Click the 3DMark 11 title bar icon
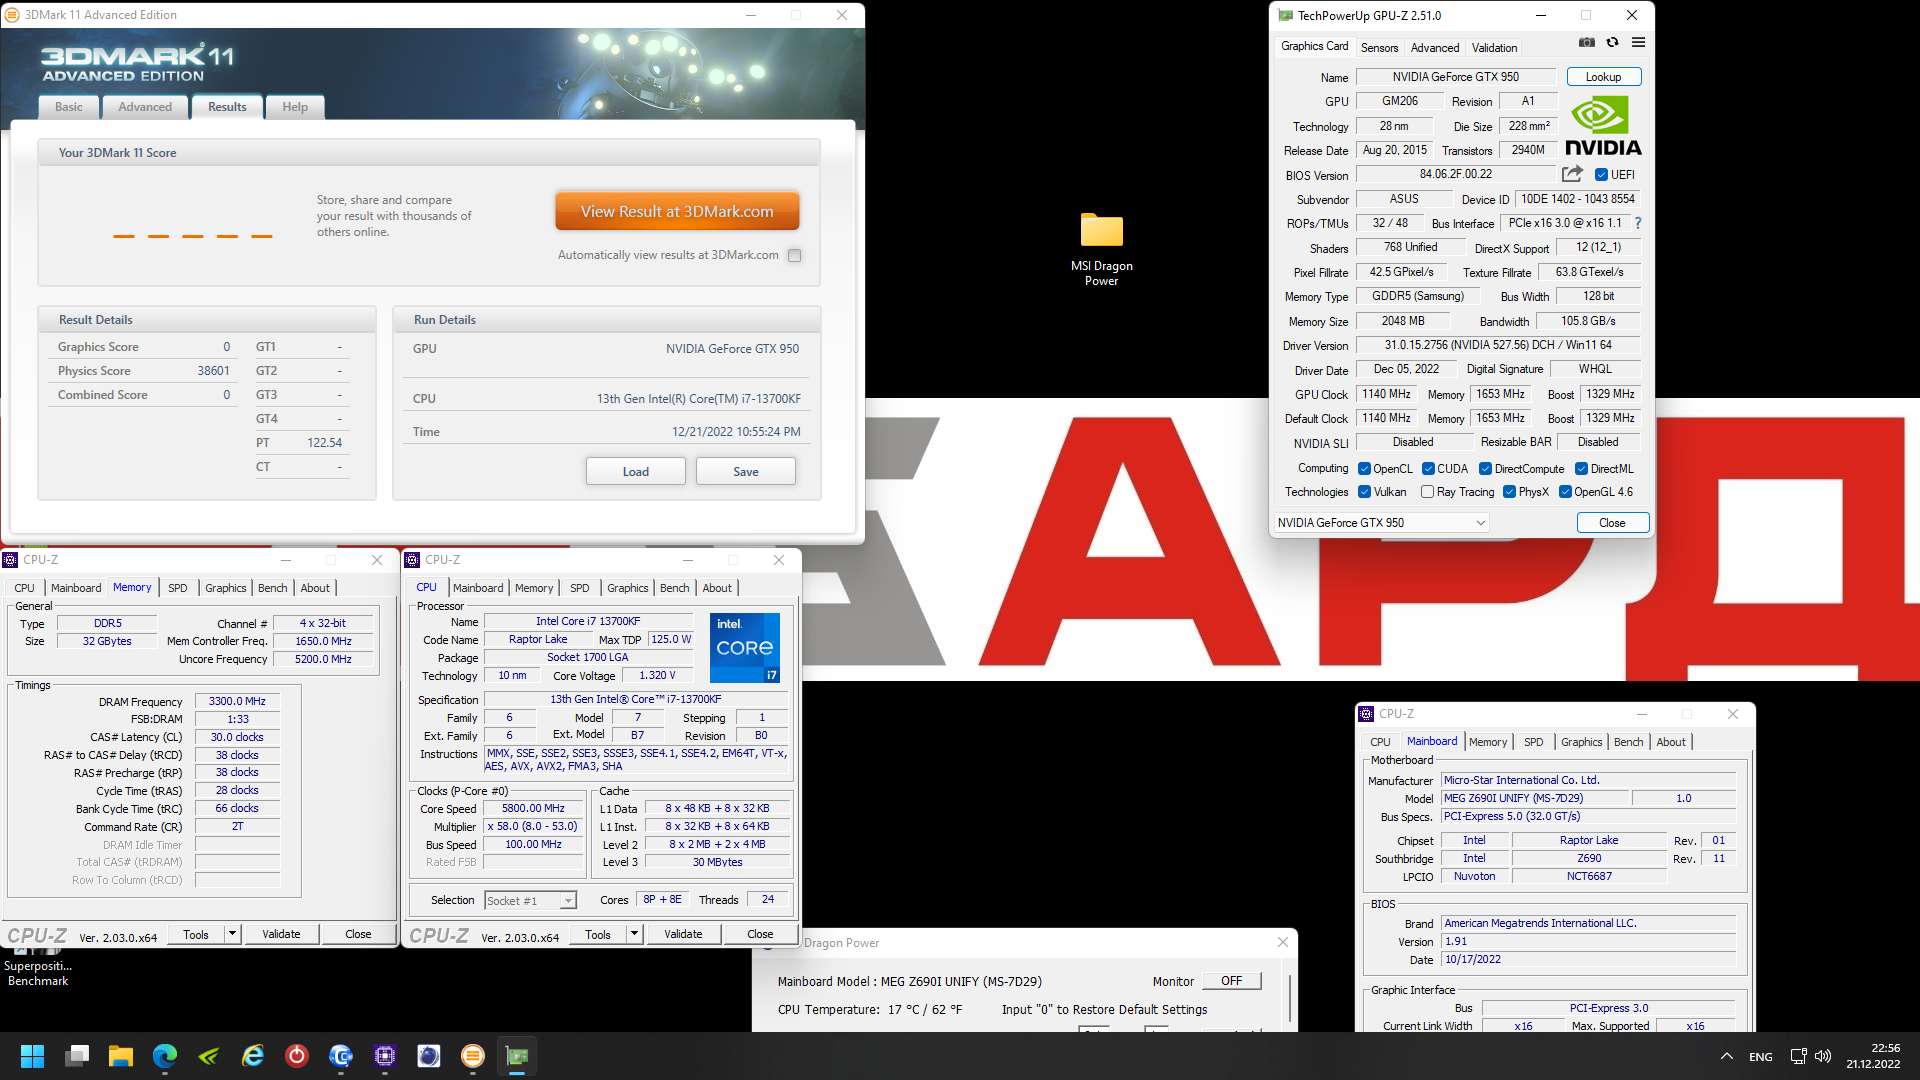1920x1080 pixels. click(x=12, y=15)
